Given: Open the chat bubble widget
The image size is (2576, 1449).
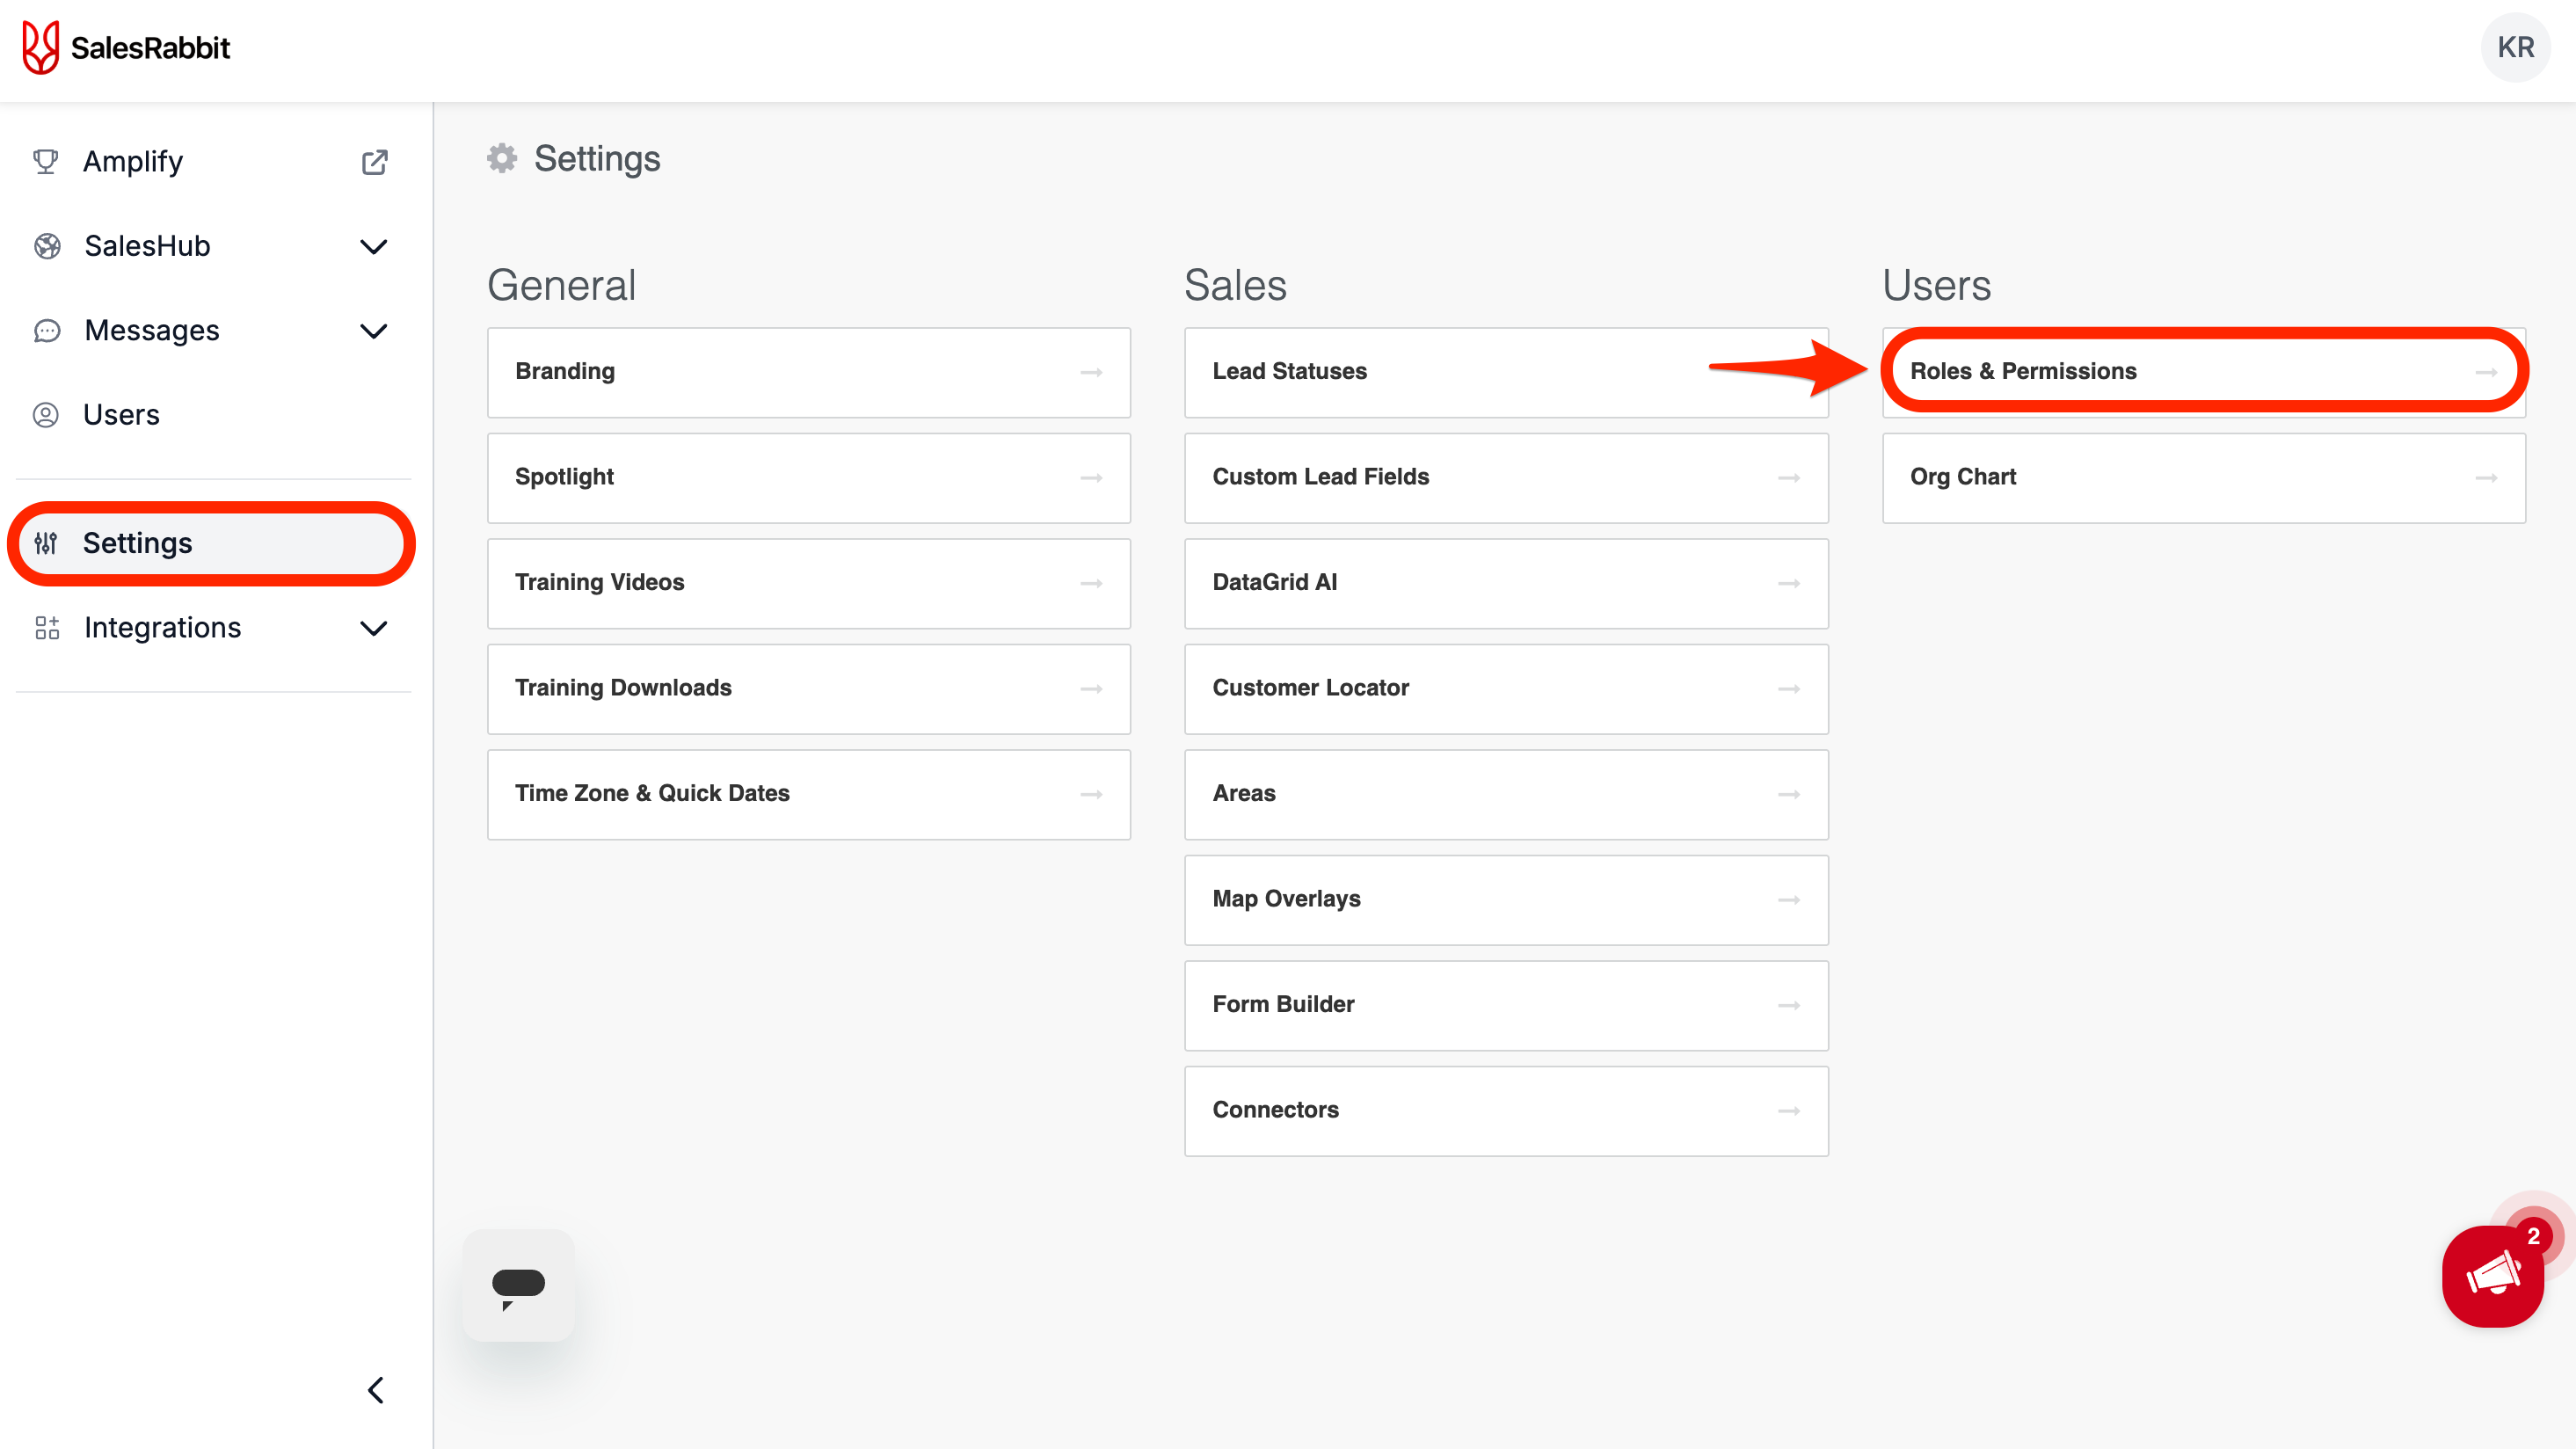Looking at the screenshot, I should tap(518, 1285).
